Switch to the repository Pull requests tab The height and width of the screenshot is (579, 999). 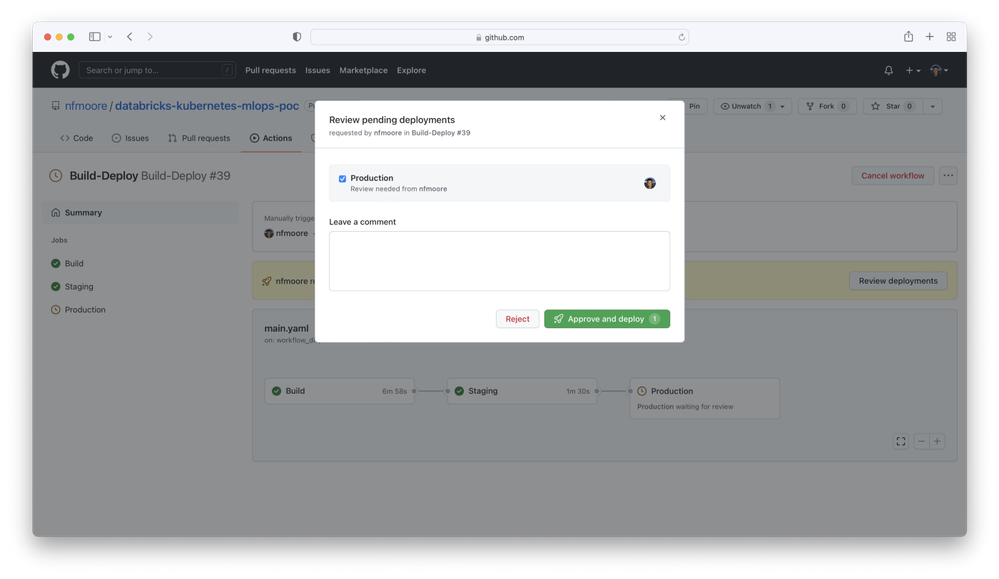click(x=199, y=138)
